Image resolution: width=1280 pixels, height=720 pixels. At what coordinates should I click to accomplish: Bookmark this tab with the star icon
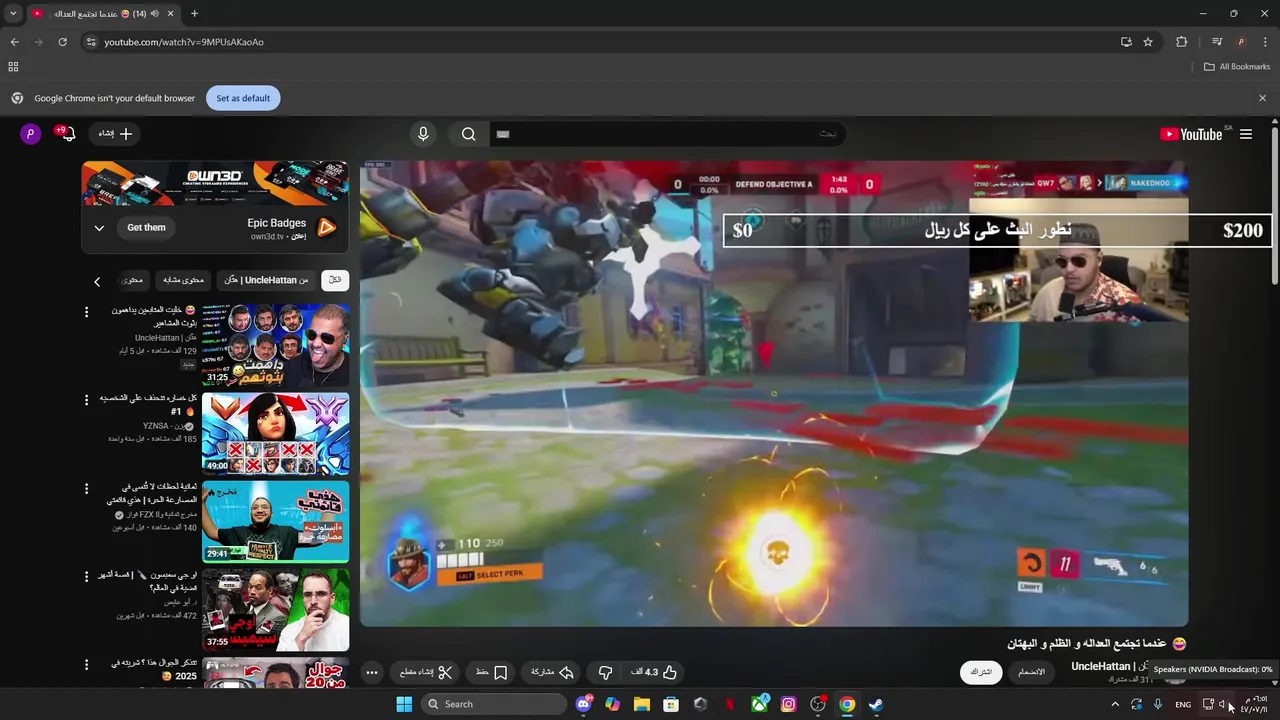[x=1148, y=42]
